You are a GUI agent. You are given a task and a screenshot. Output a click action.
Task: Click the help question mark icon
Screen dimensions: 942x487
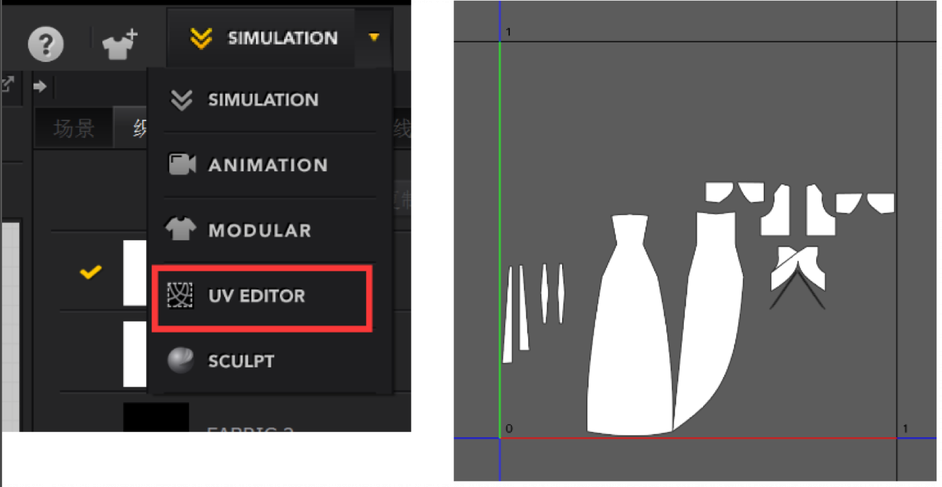point(45,43)
